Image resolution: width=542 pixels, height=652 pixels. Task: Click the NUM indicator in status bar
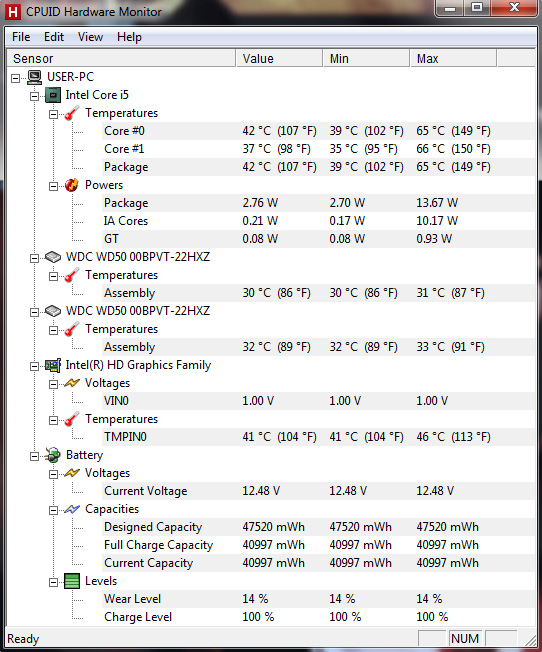click(x=465, y=639)
